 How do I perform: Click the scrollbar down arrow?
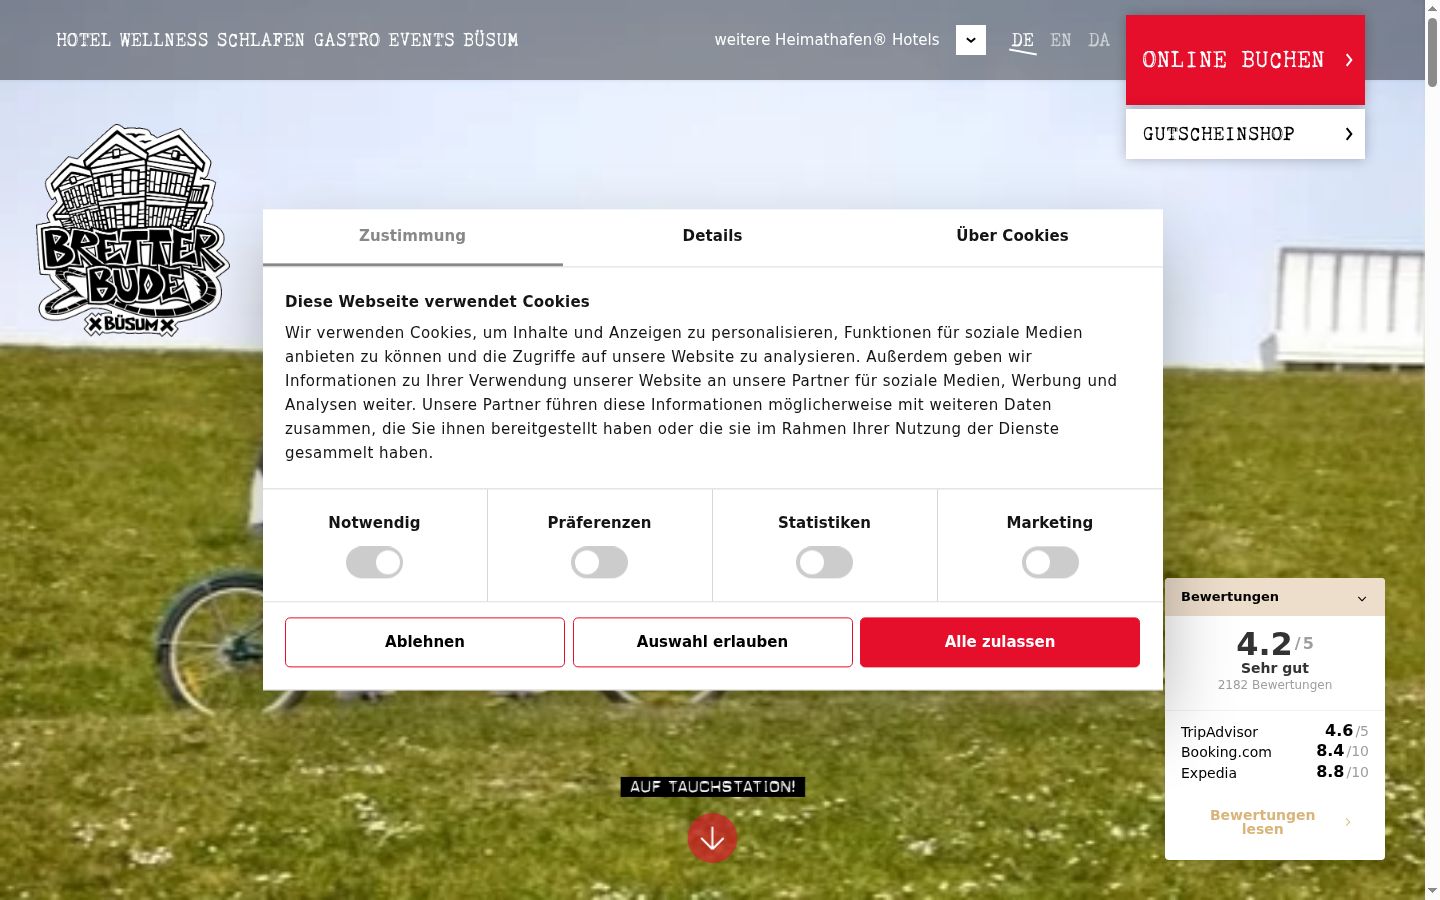[1432, 891]
